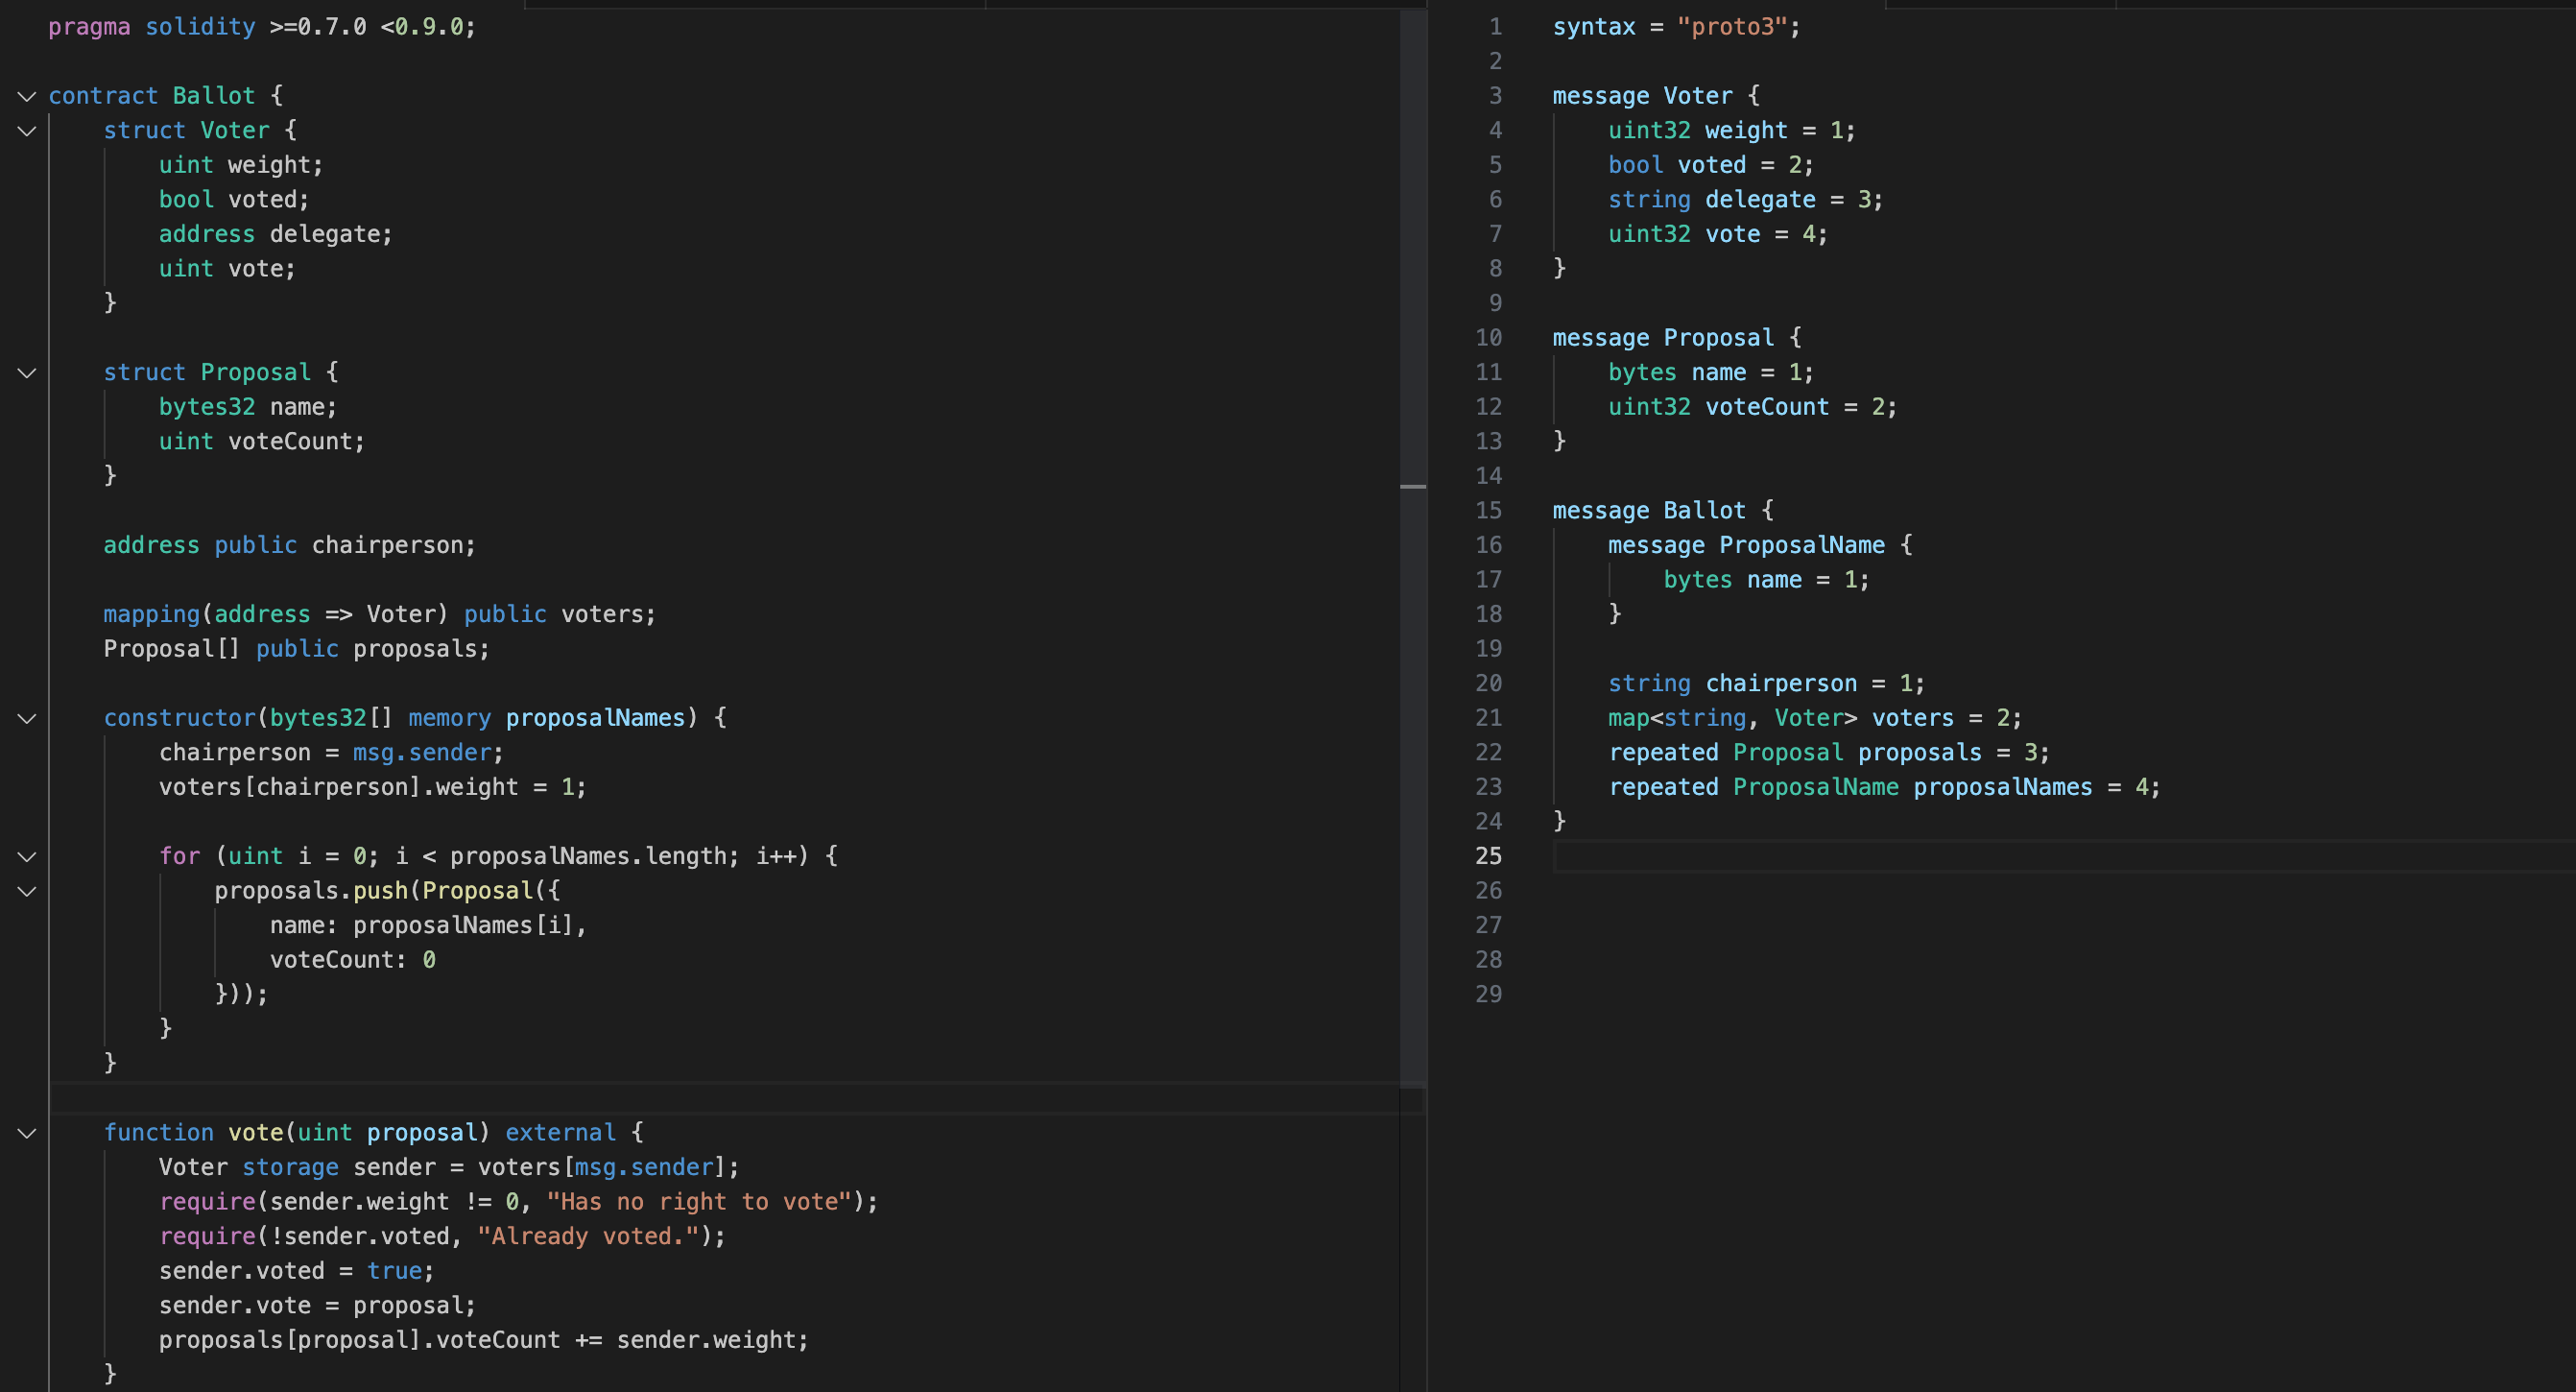Collapse the function vote fold chevron
The image size is (2576, 1392).
(x=27, y=1133)
